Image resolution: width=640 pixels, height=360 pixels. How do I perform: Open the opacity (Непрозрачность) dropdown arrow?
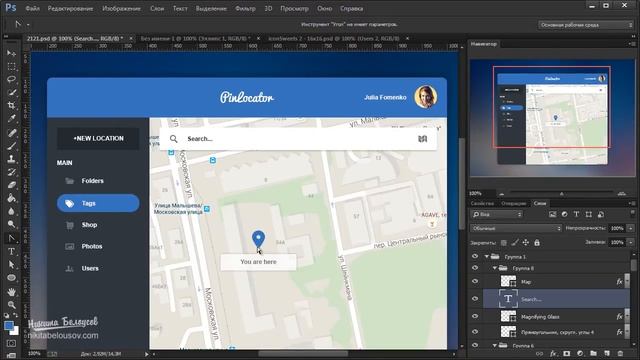tap(631, 229)
